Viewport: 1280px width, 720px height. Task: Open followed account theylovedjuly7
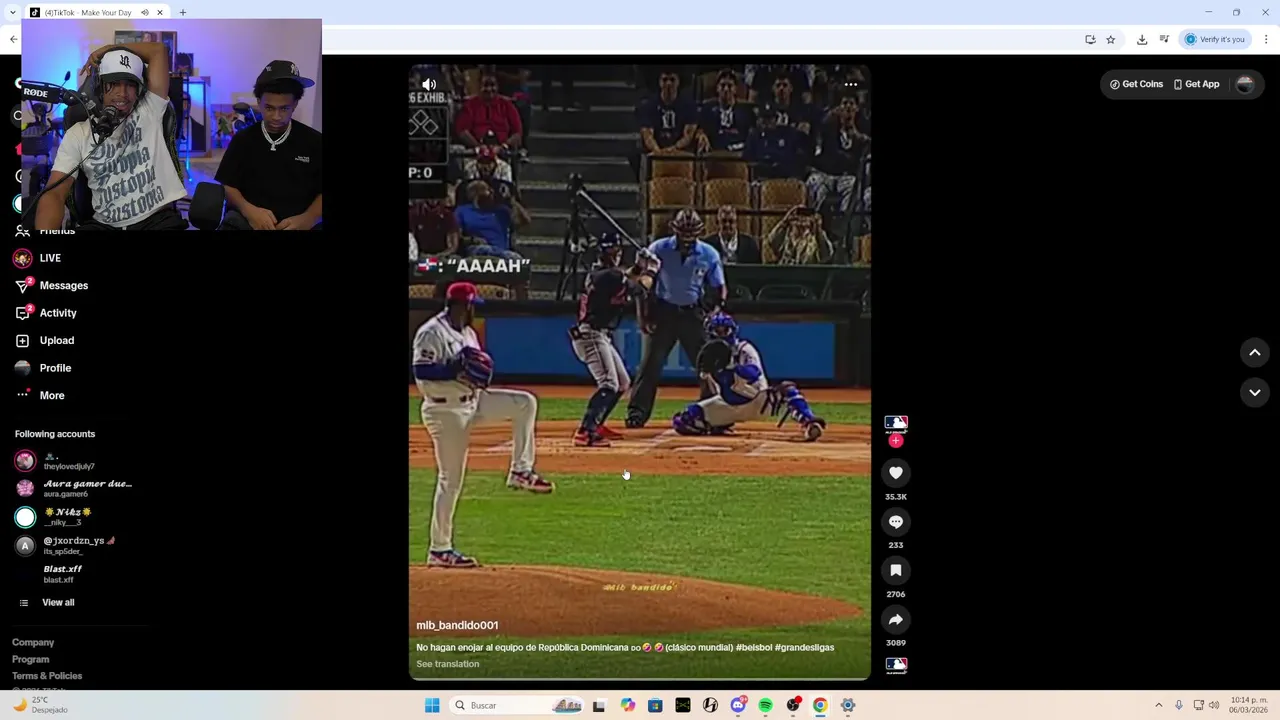tap(69, 461)
